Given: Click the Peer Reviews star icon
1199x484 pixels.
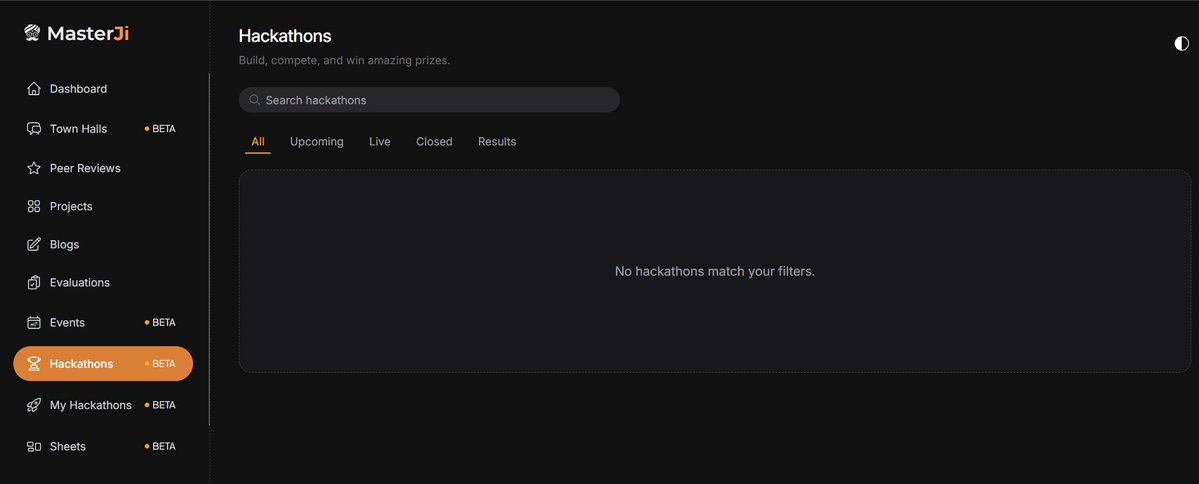Looking at the screenshot, I should [x=34, y=168].
